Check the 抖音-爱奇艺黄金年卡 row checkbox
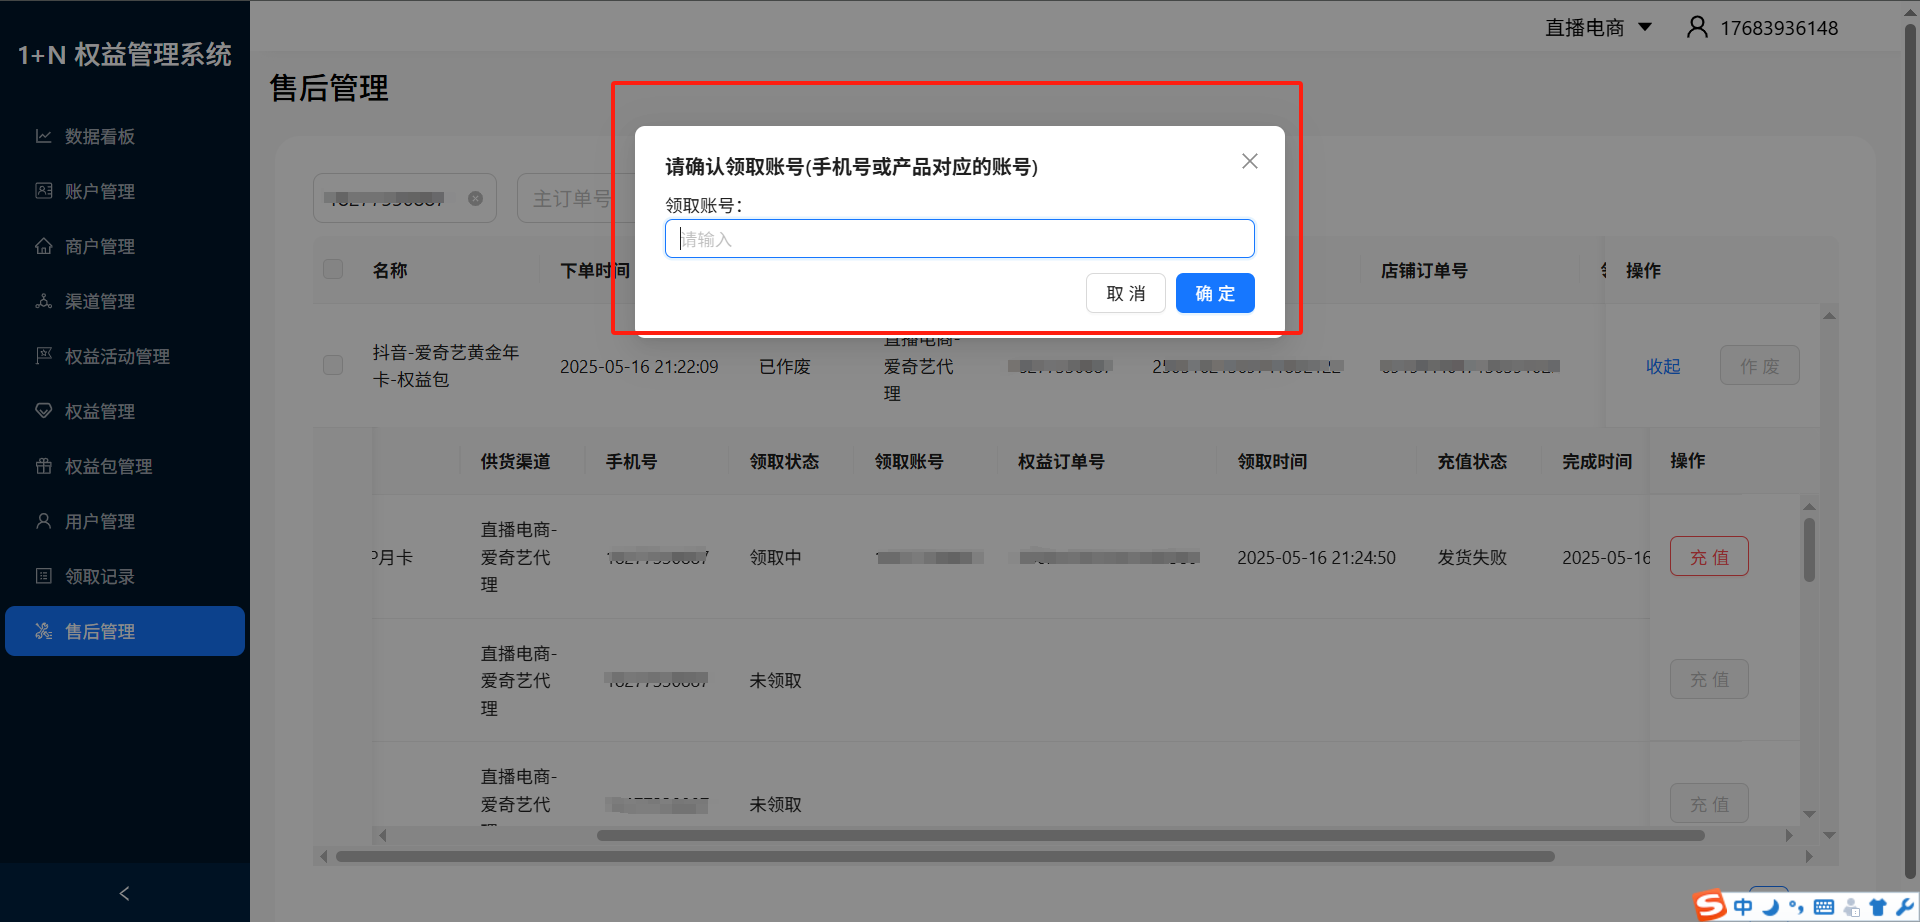 click(x=333, y=365)
